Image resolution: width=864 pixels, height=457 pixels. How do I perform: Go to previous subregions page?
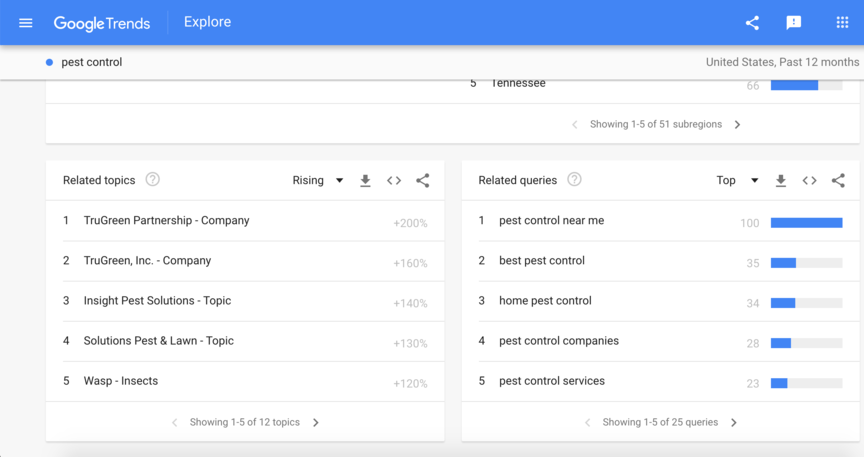click(x=575, y=125)
